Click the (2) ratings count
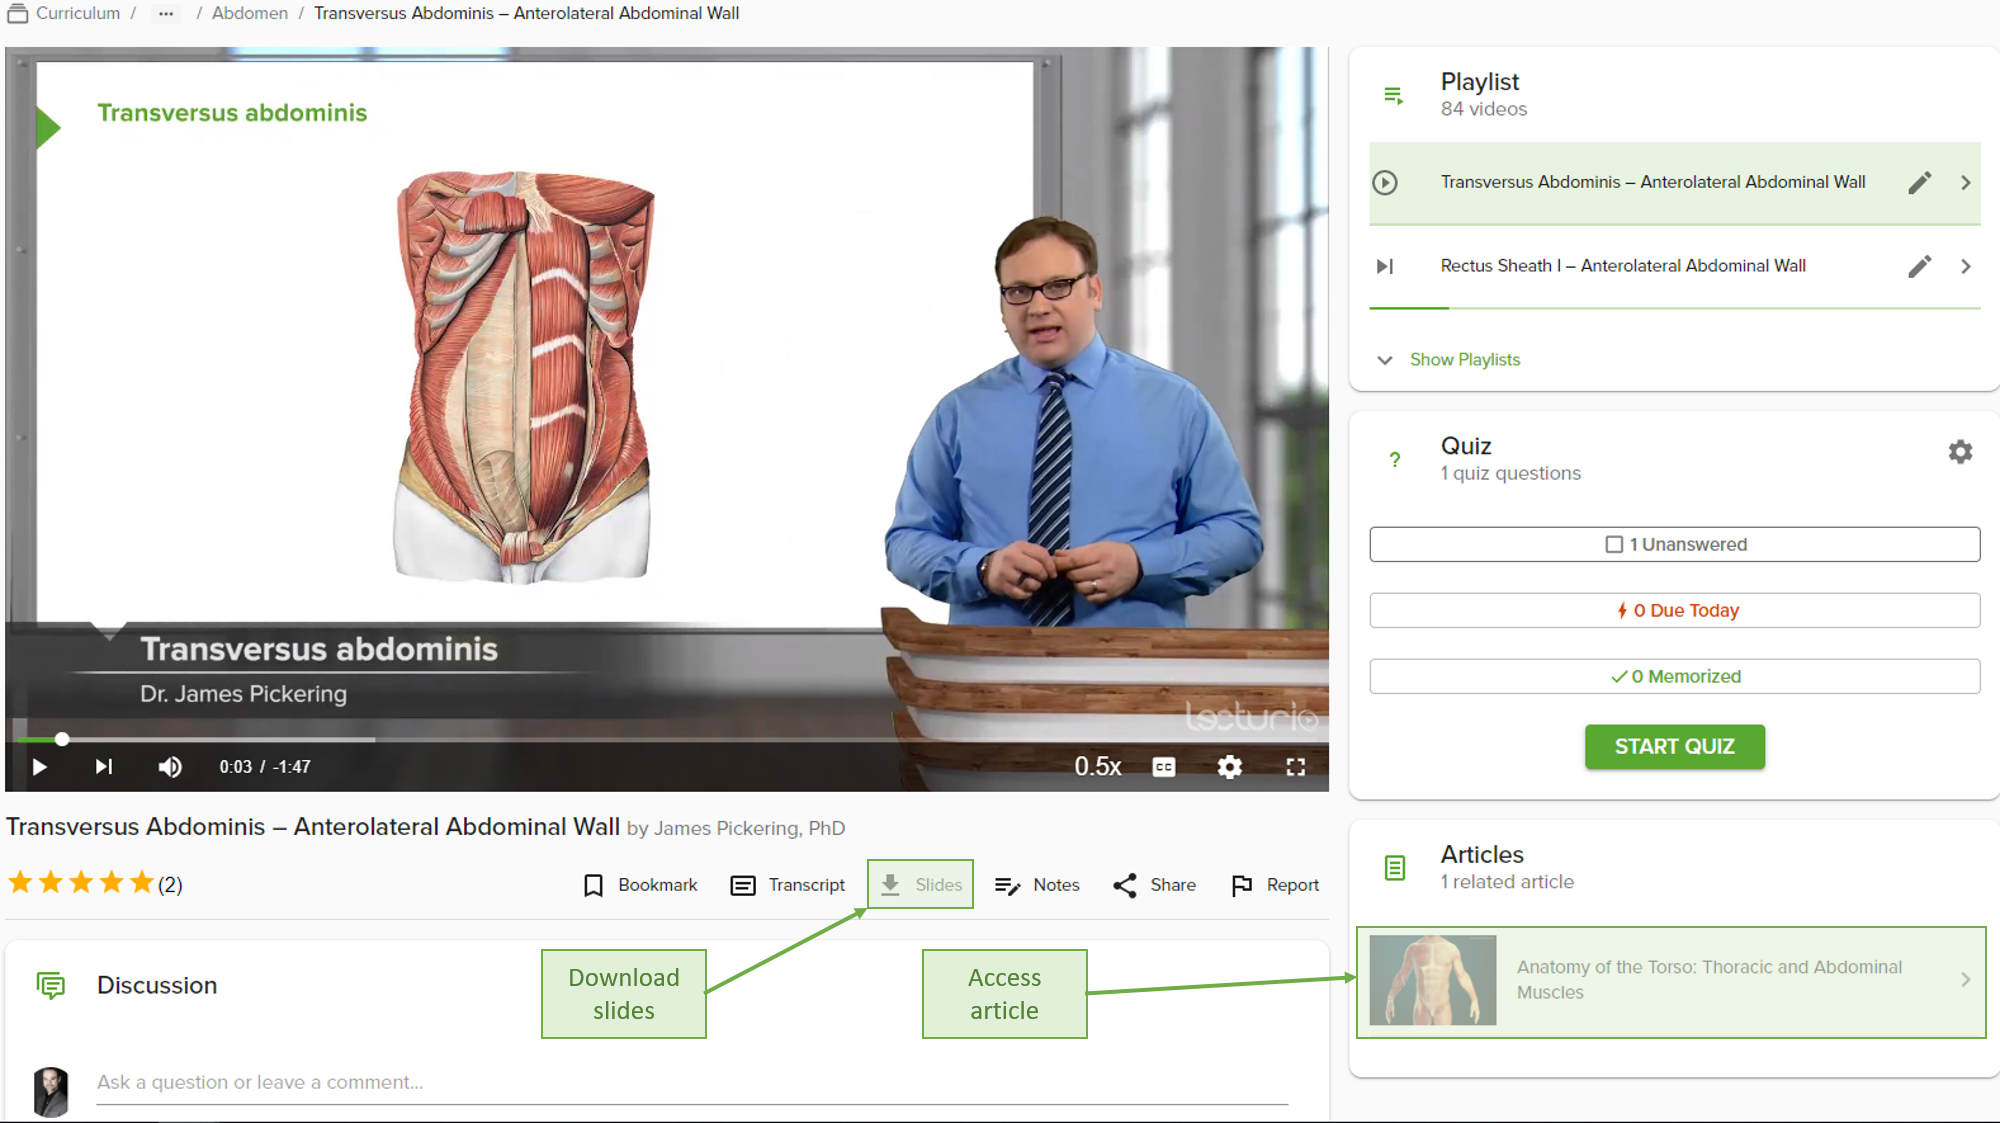Screen dimensions: 2000x1123 click(170, 884)
